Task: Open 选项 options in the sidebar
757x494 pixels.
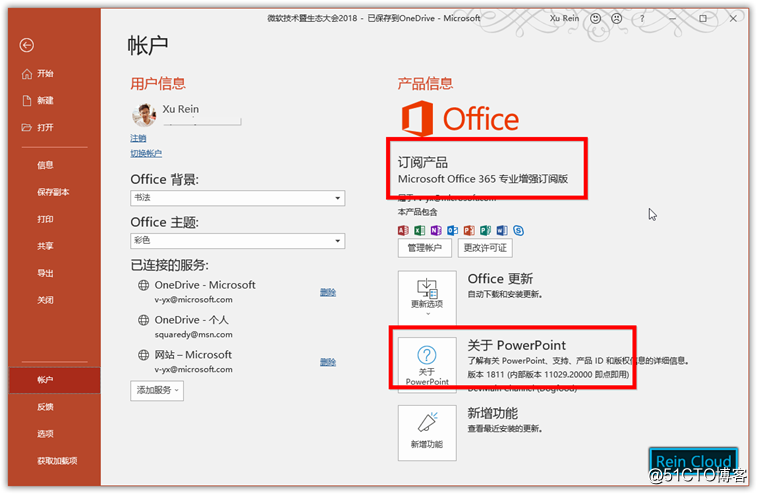Action: [x=45, y=434]
